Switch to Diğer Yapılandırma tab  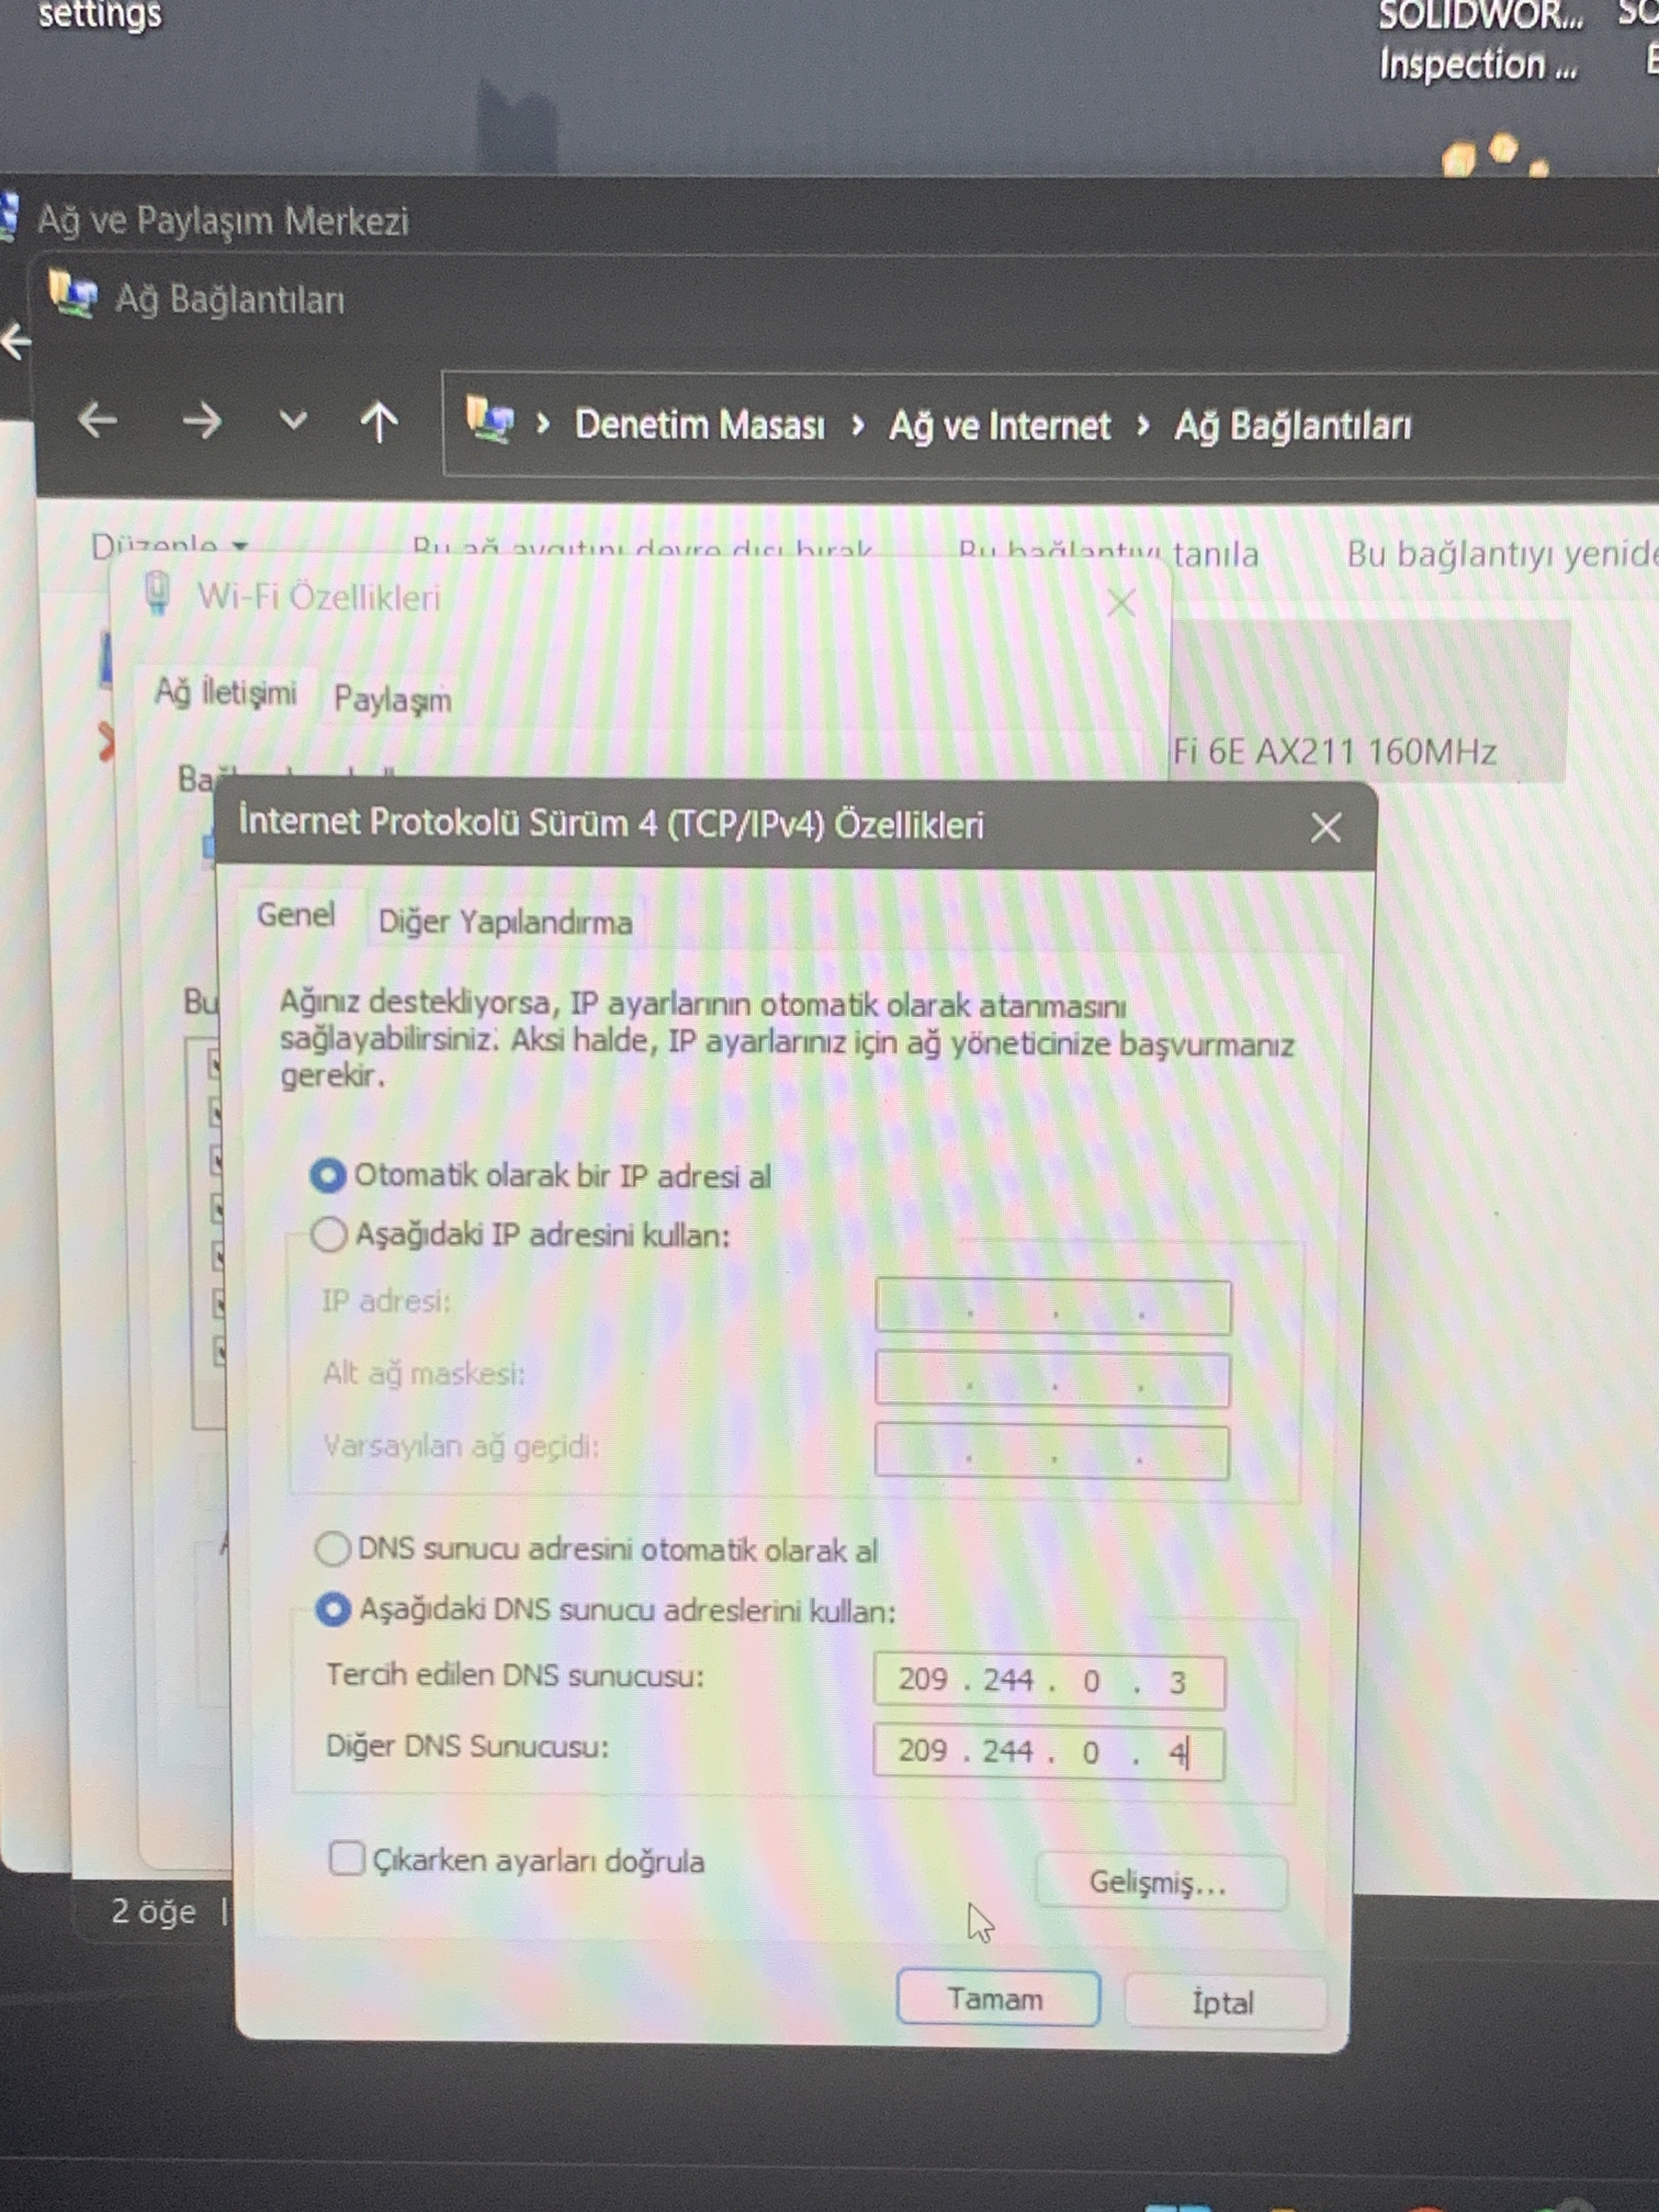point(505,922)
